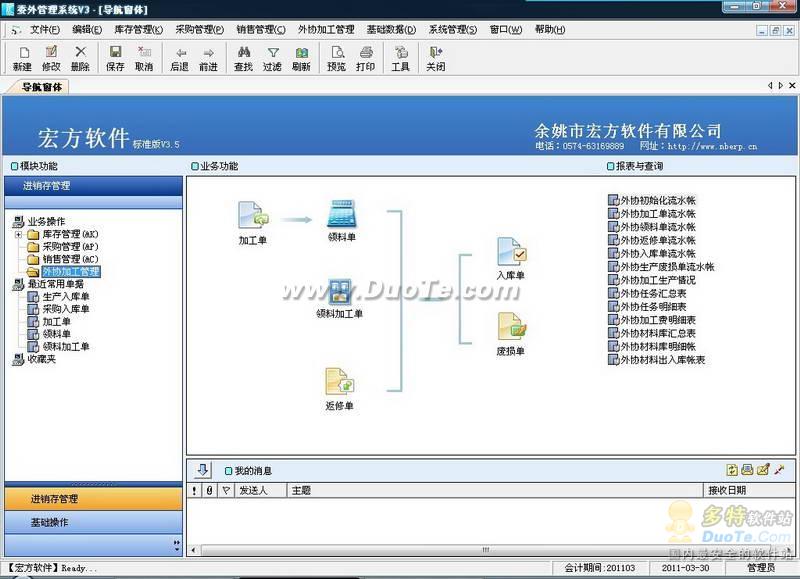Sort messages by 接收日期 column header

[x=748, y=490]
